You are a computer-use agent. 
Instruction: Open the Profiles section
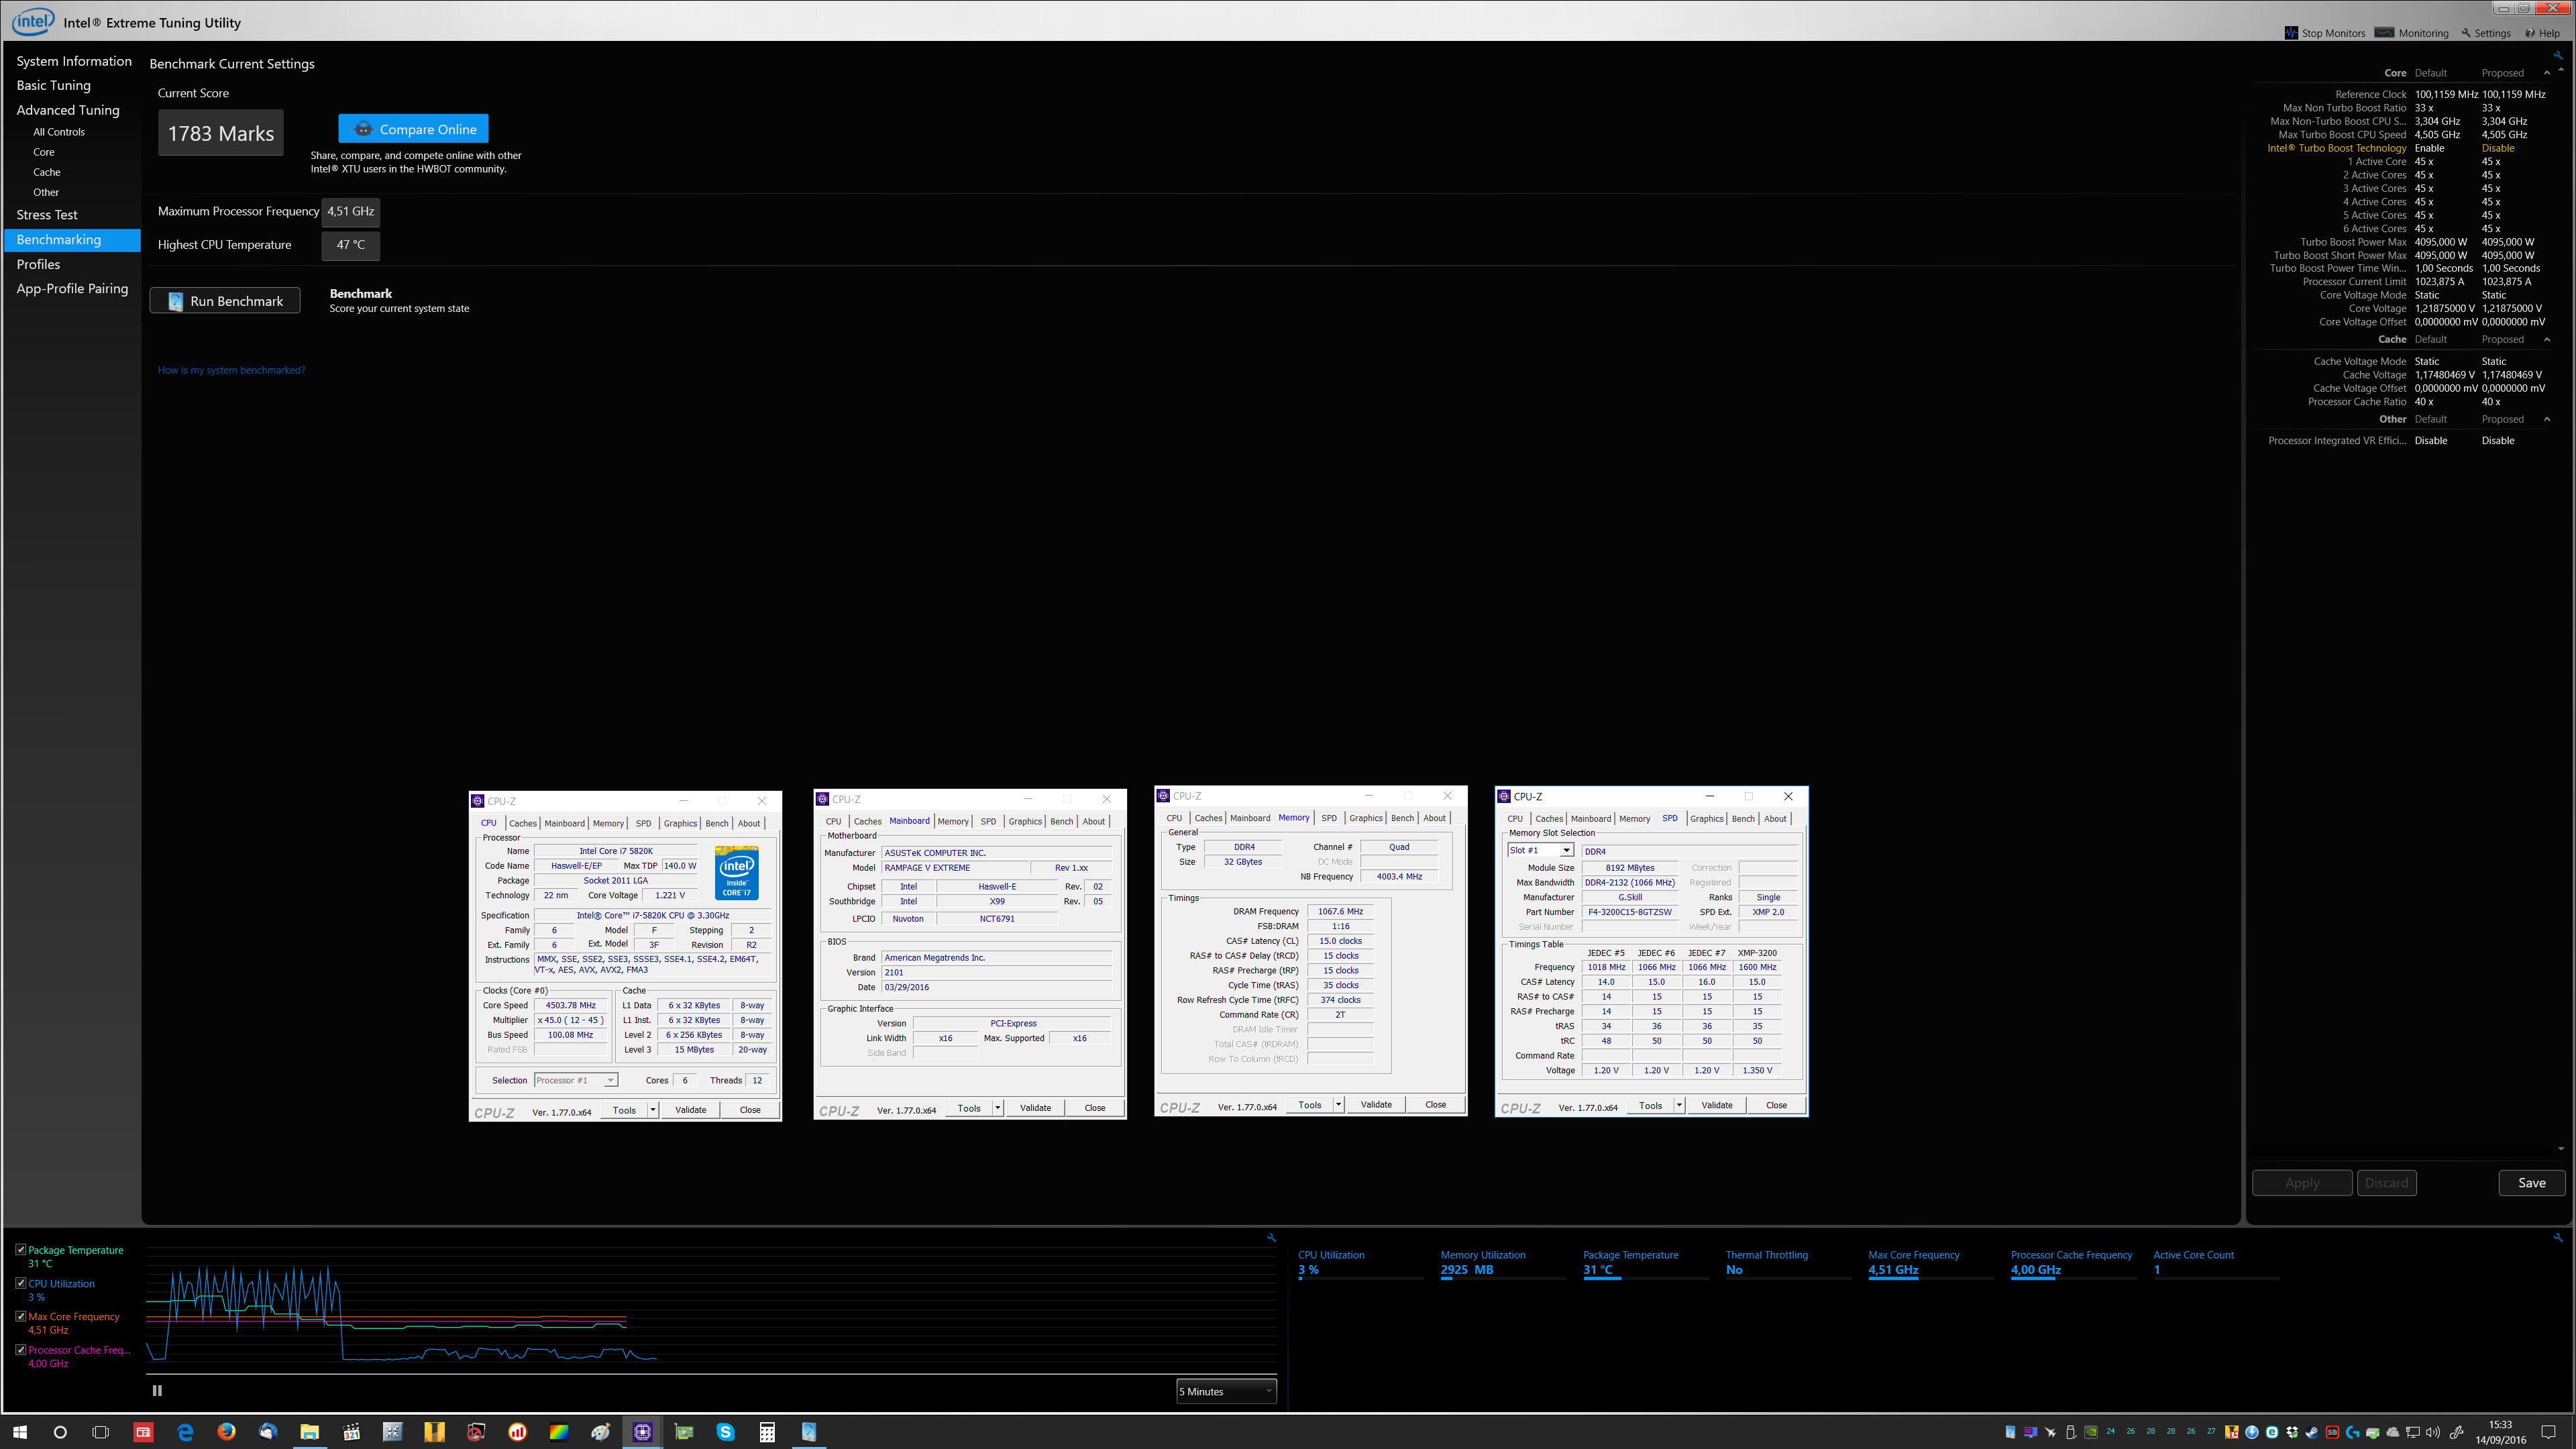pos(38,264)
